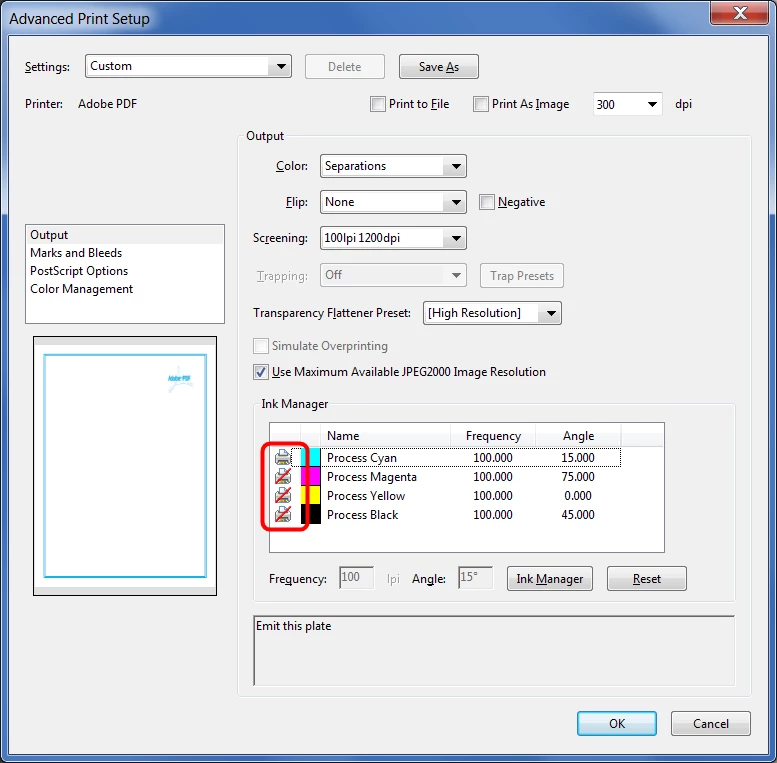
Task: Select the Process Black row name
Action: (362, 515)
